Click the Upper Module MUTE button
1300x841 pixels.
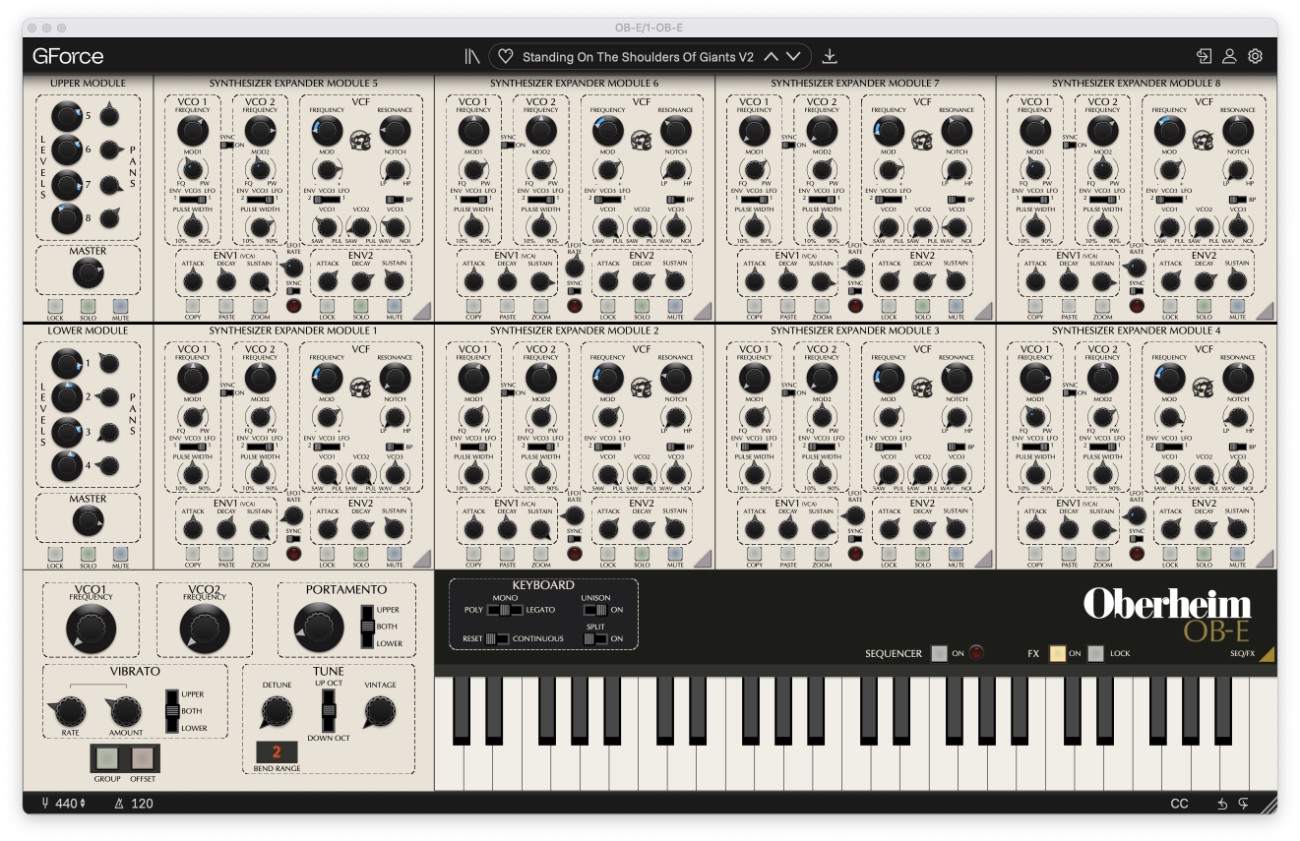121,305
